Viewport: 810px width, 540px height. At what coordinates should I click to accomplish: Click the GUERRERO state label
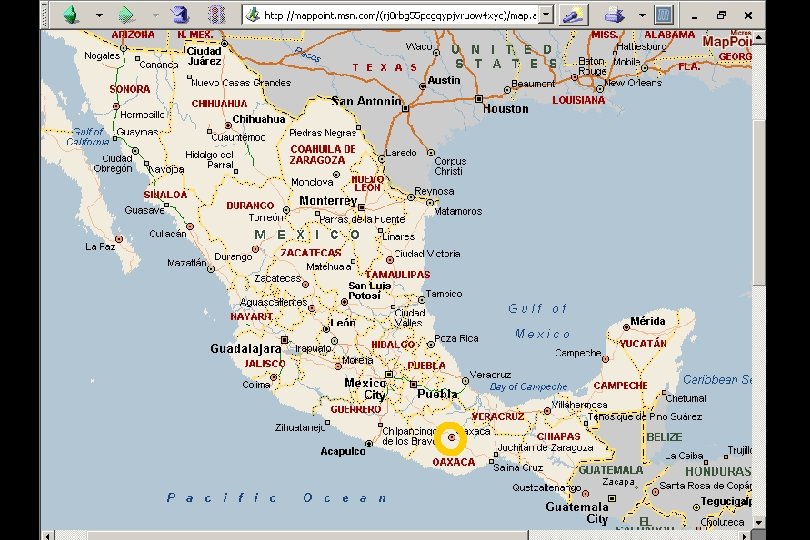point(355,409)
